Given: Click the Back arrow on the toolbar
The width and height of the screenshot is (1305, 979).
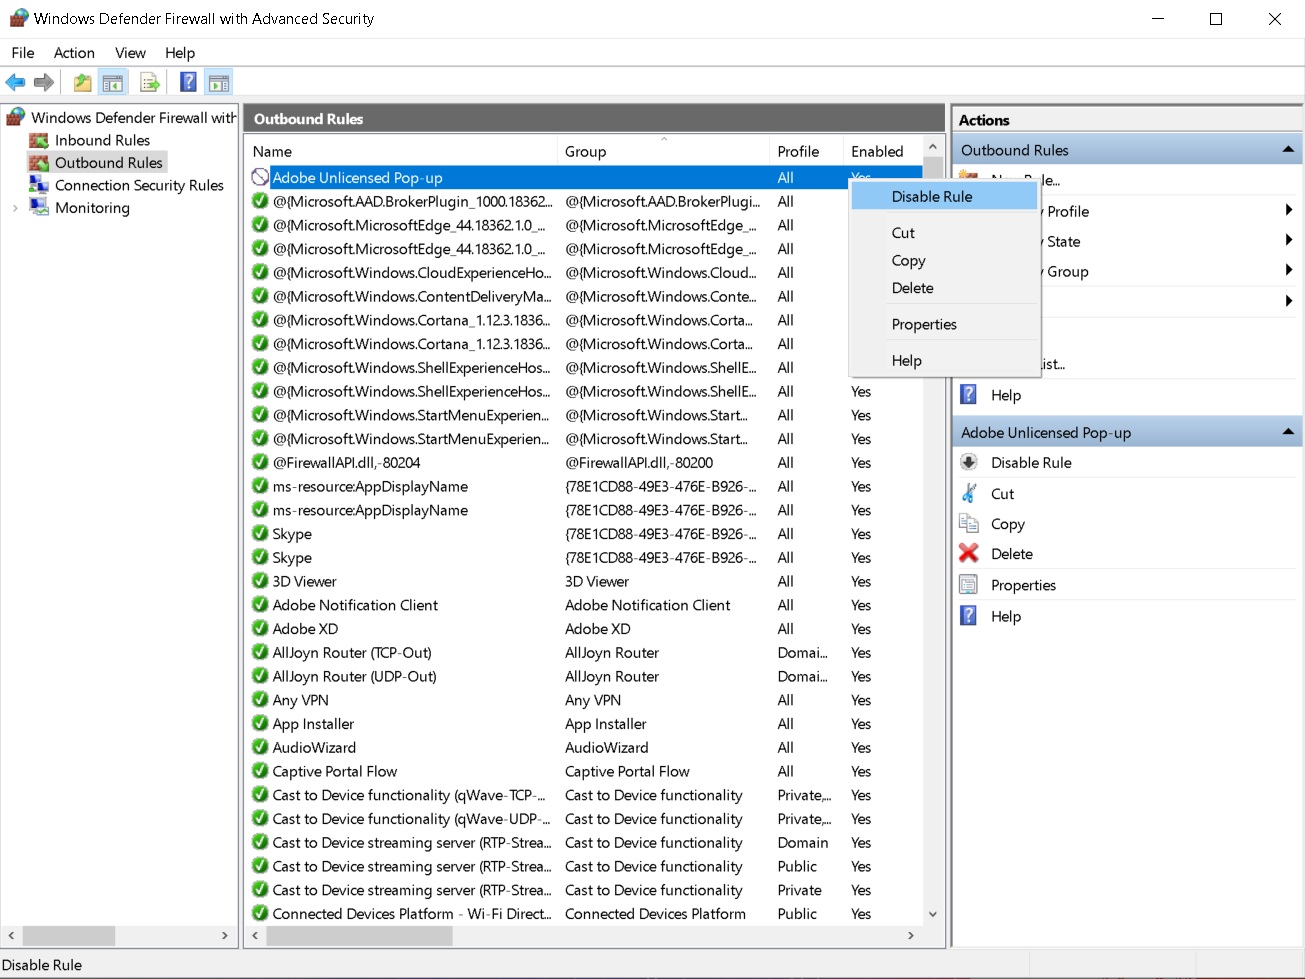Looking at the screenshot, I should coord(15,82).
